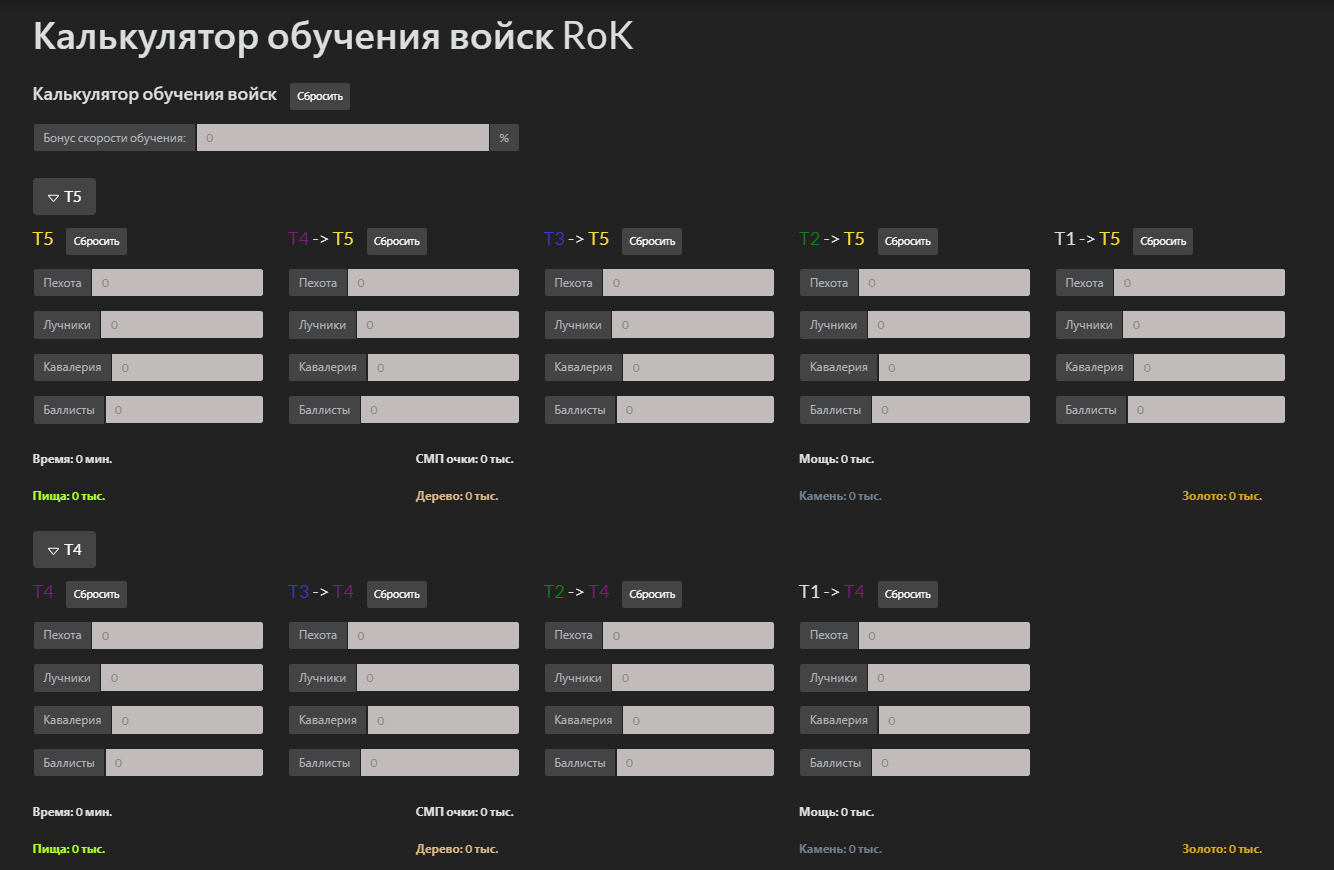The height and width of the screenshot is (870, 1334).
Task: Reset the T4 -> T5 column
Action: (397, 241)
